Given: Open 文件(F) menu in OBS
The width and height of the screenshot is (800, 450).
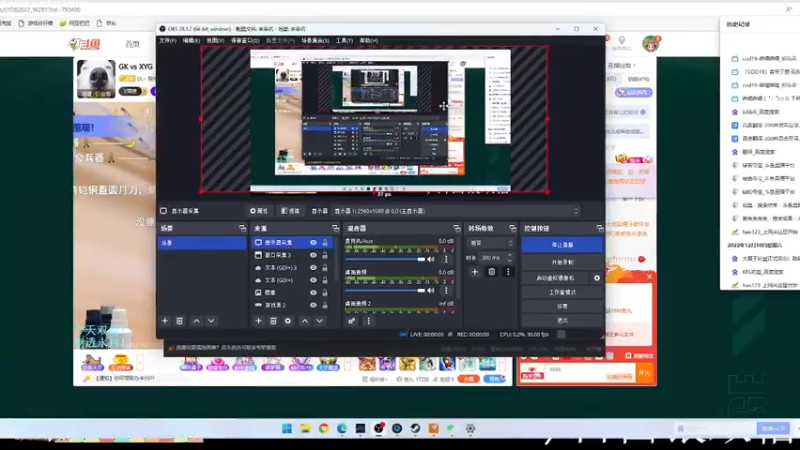Looking at the screenshot, I should point(167,40).
